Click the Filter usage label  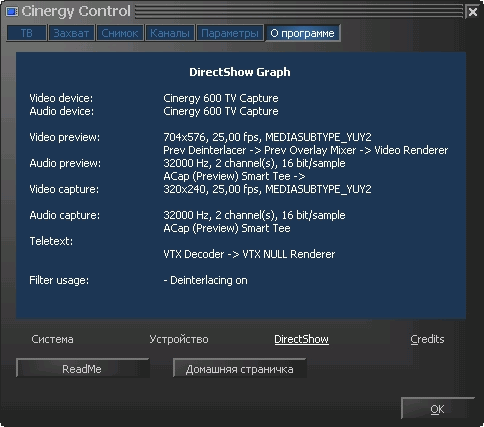click(59, 280)
